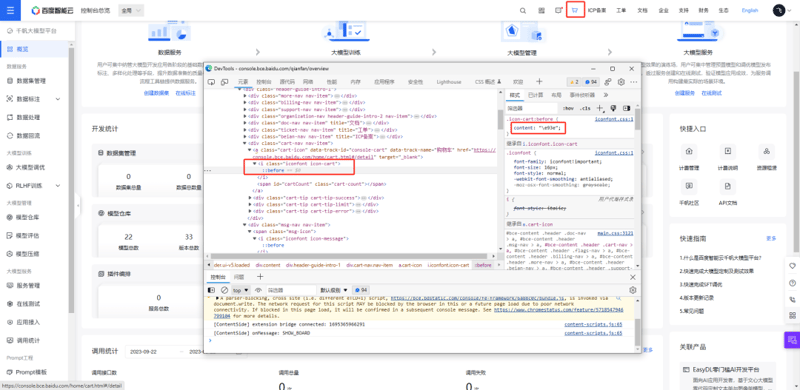Click the console 筛选器 filter input
Image resolution: width=800 pixels, height=390 pixels.
point(290,290)
